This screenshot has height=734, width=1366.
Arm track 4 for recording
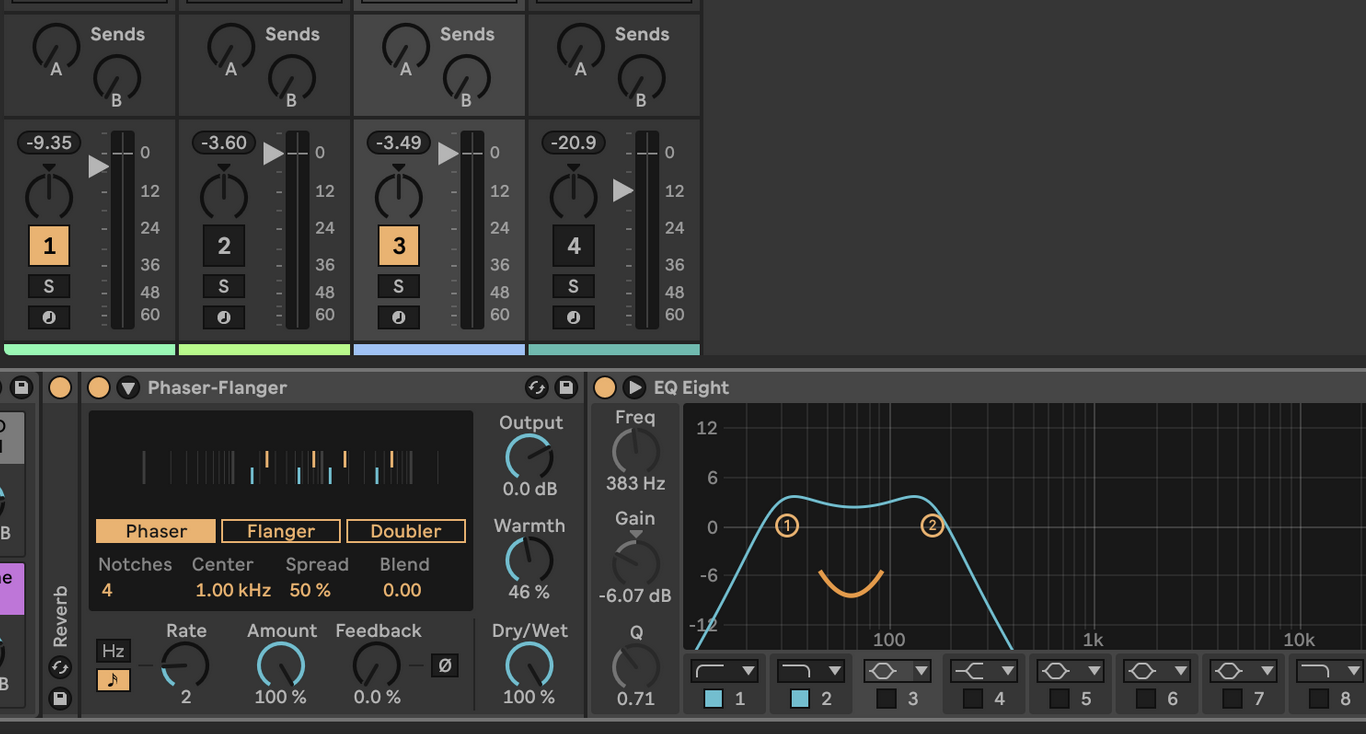[x=574, y=317]
